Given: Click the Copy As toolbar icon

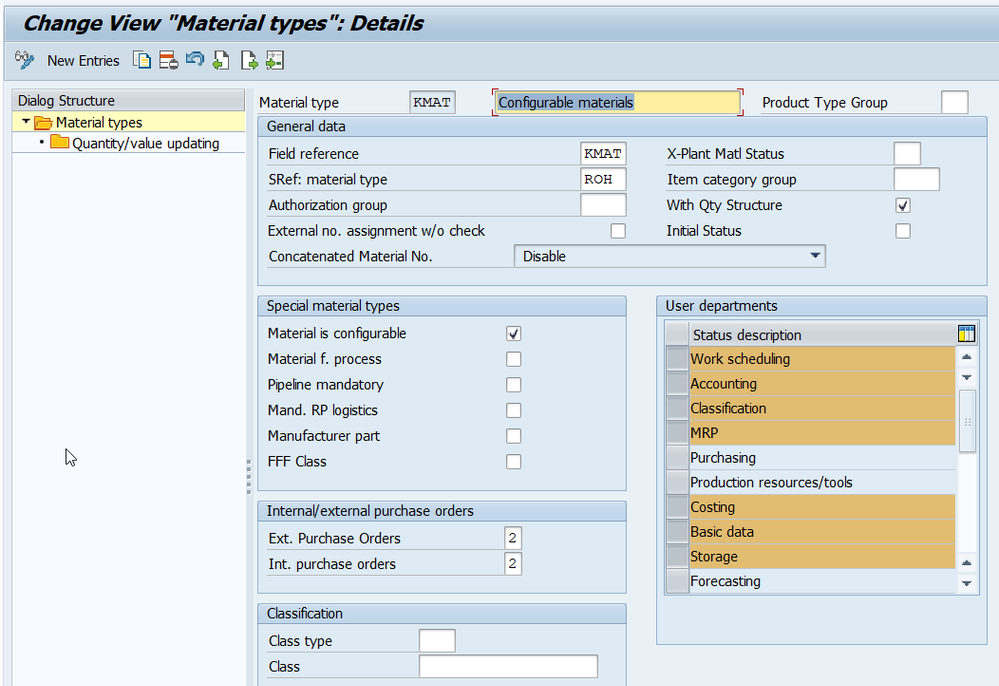Looking at the screenshot, I should (x=143, y=60).
